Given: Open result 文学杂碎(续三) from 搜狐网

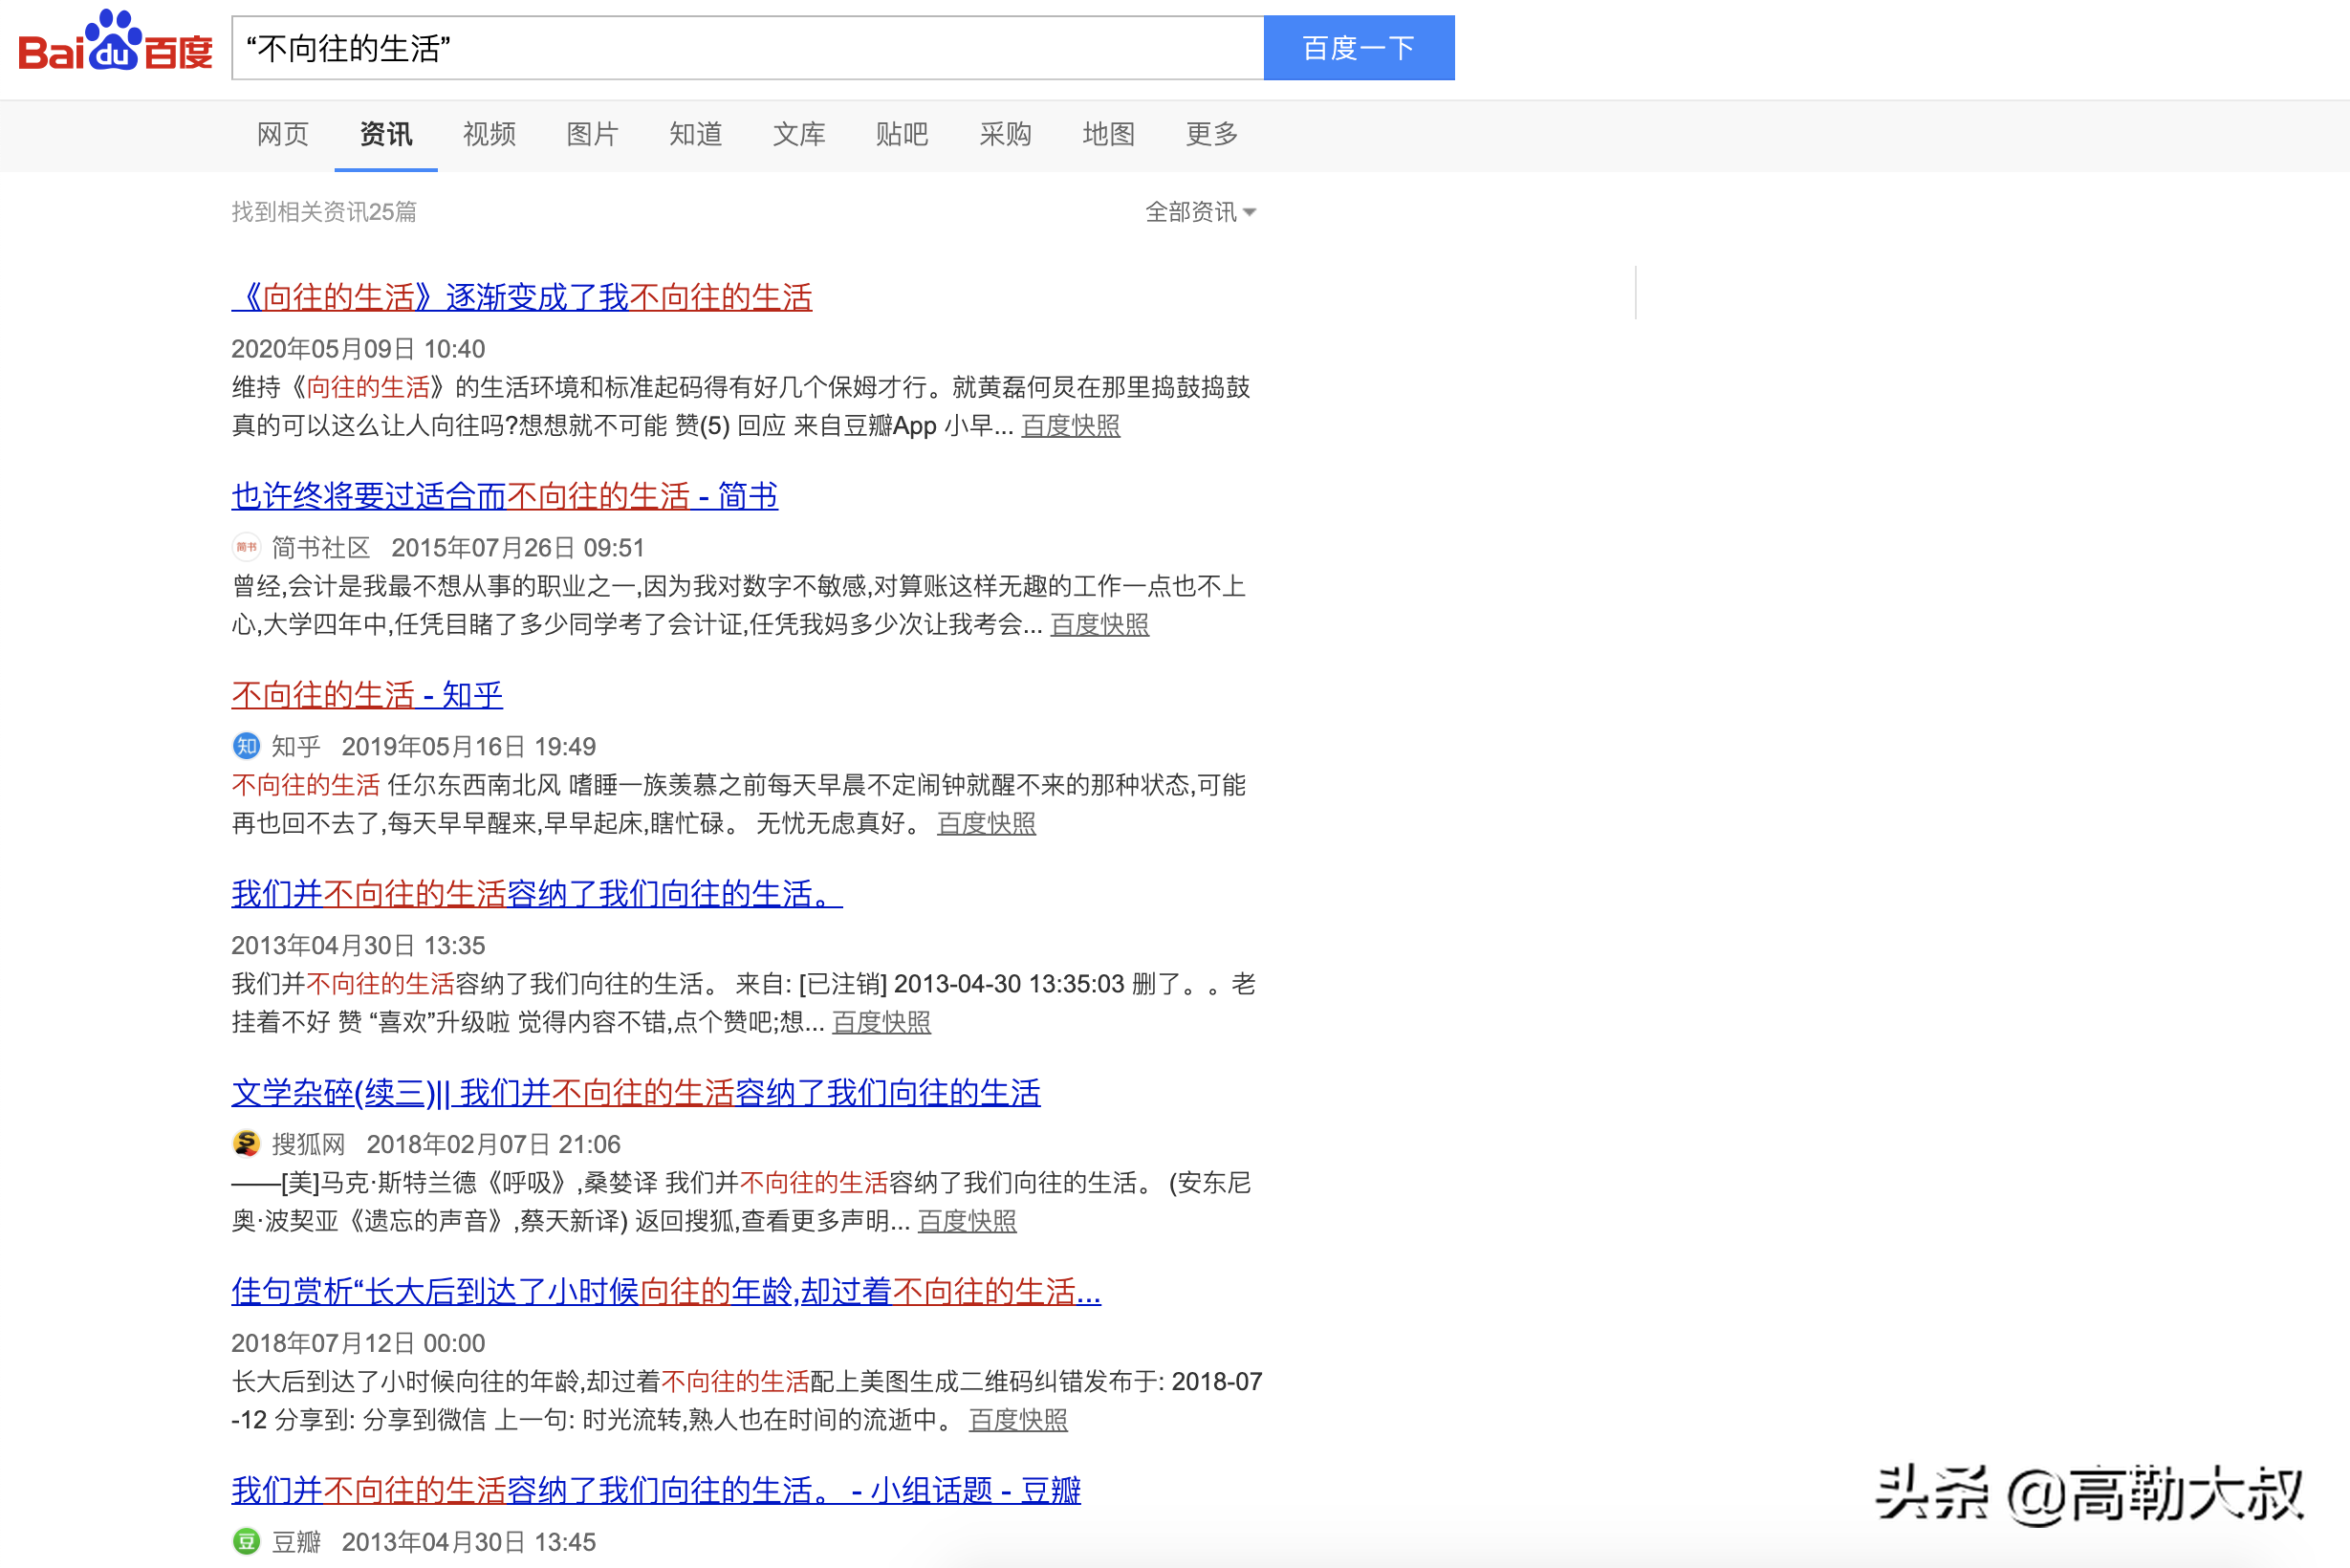Looking at the screenshot, I should (x=636, y=1093).
